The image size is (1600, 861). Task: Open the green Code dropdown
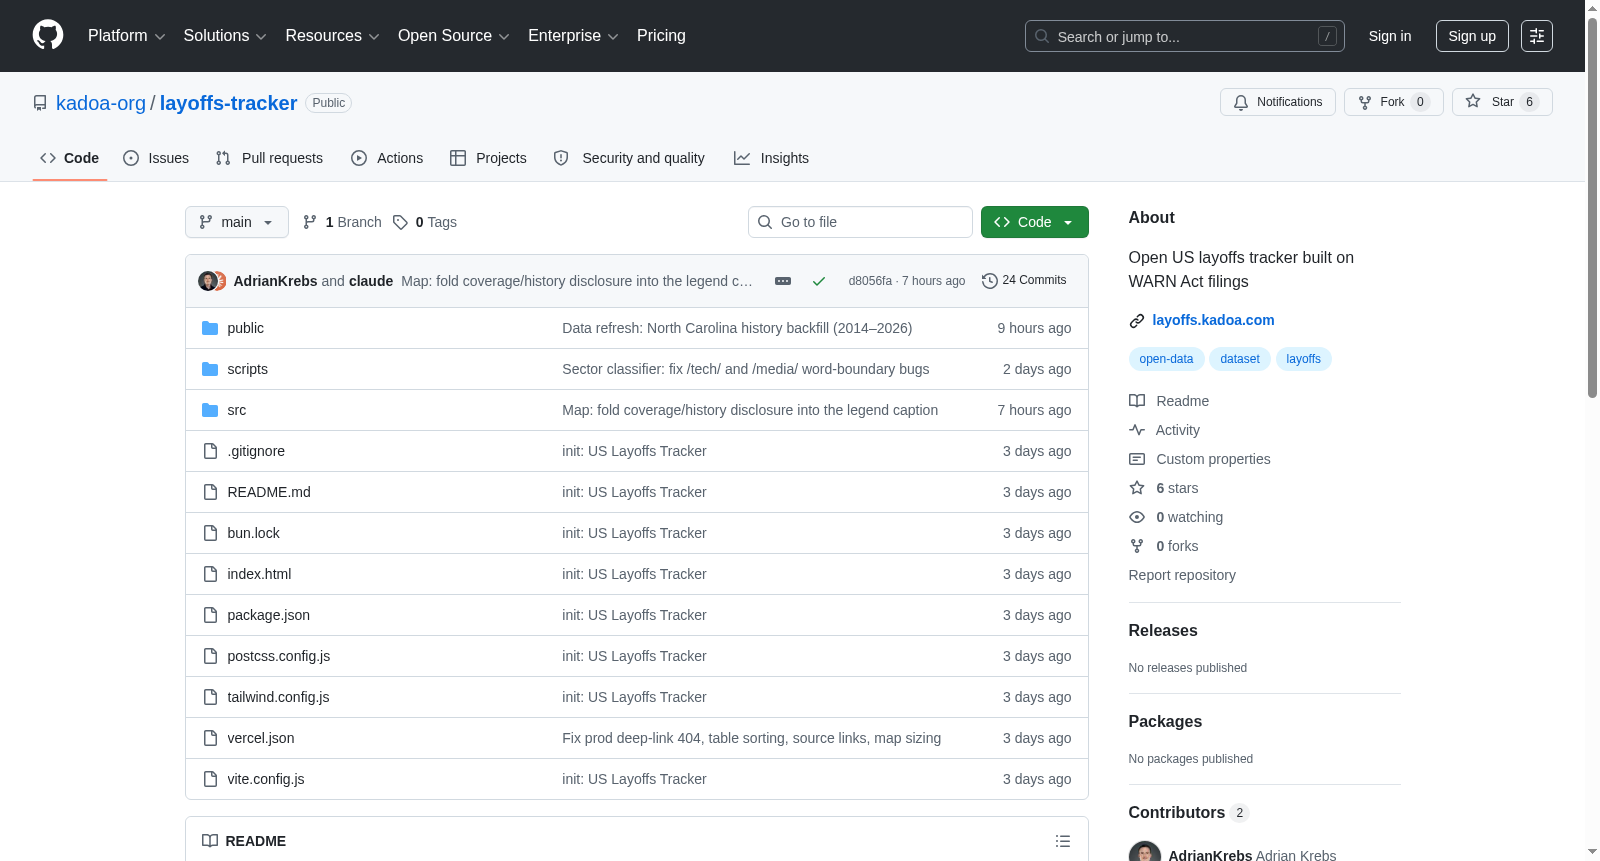[1035, 222]
